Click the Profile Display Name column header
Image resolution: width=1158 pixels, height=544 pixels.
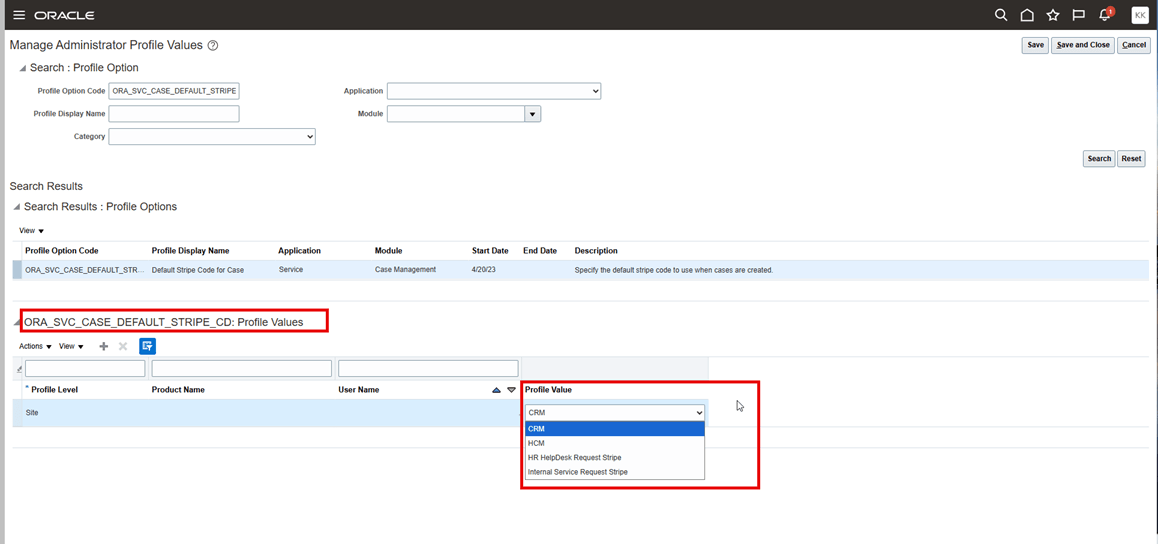(191, 251)
